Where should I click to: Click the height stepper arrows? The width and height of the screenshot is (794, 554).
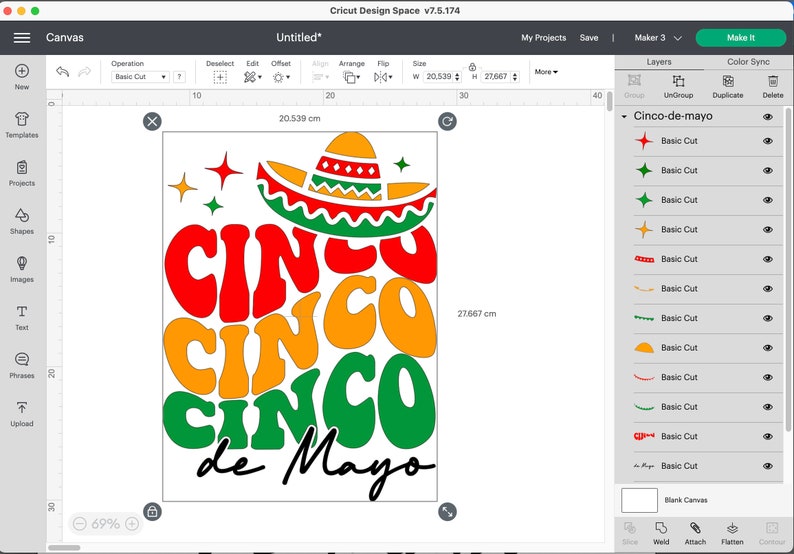pyautogui.click(x=515, y=77)
